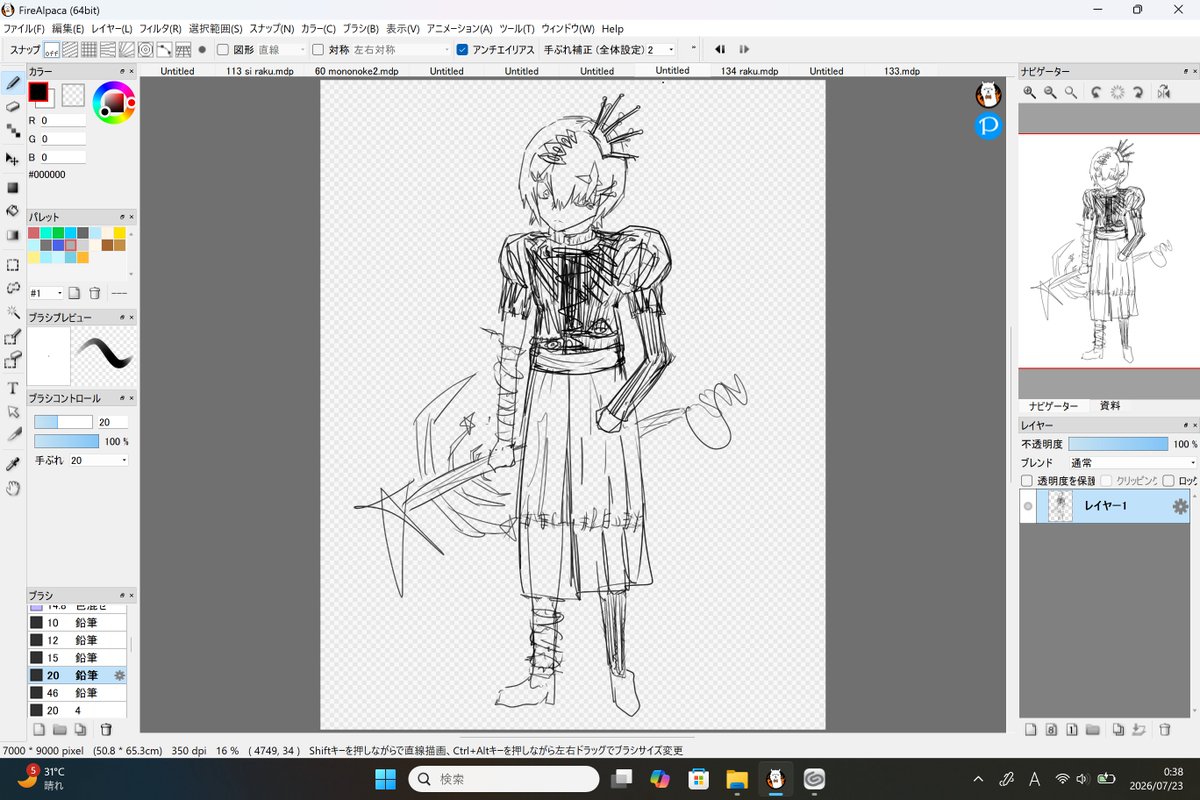
Task: Open File Explorer from the taskbar
Action: 737,779
